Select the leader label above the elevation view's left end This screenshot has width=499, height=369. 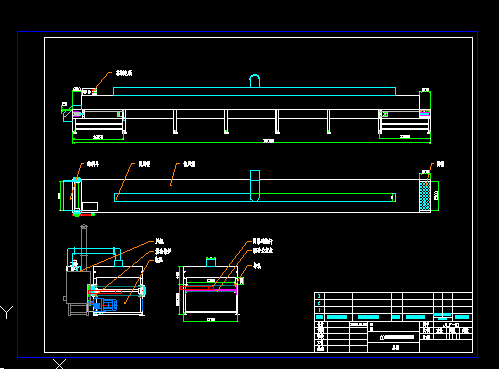[x=124, y=73]
